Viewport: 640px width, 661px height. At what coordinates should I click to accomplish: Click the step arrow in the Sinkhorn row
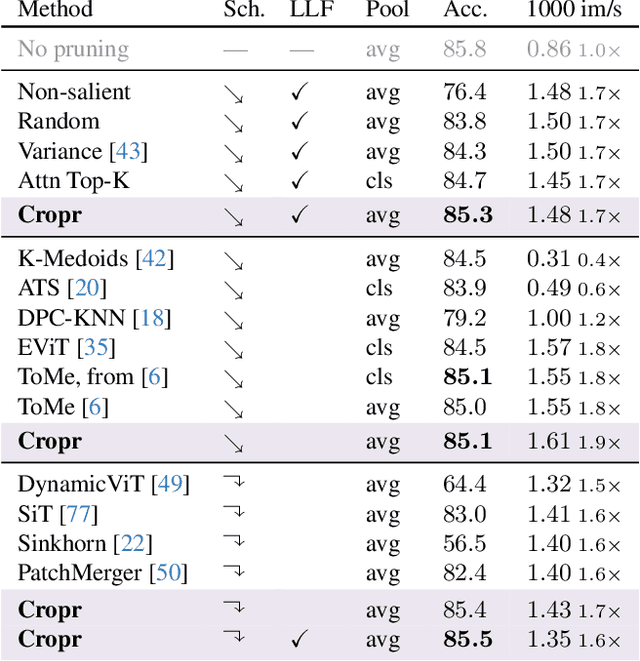[234, 543]
